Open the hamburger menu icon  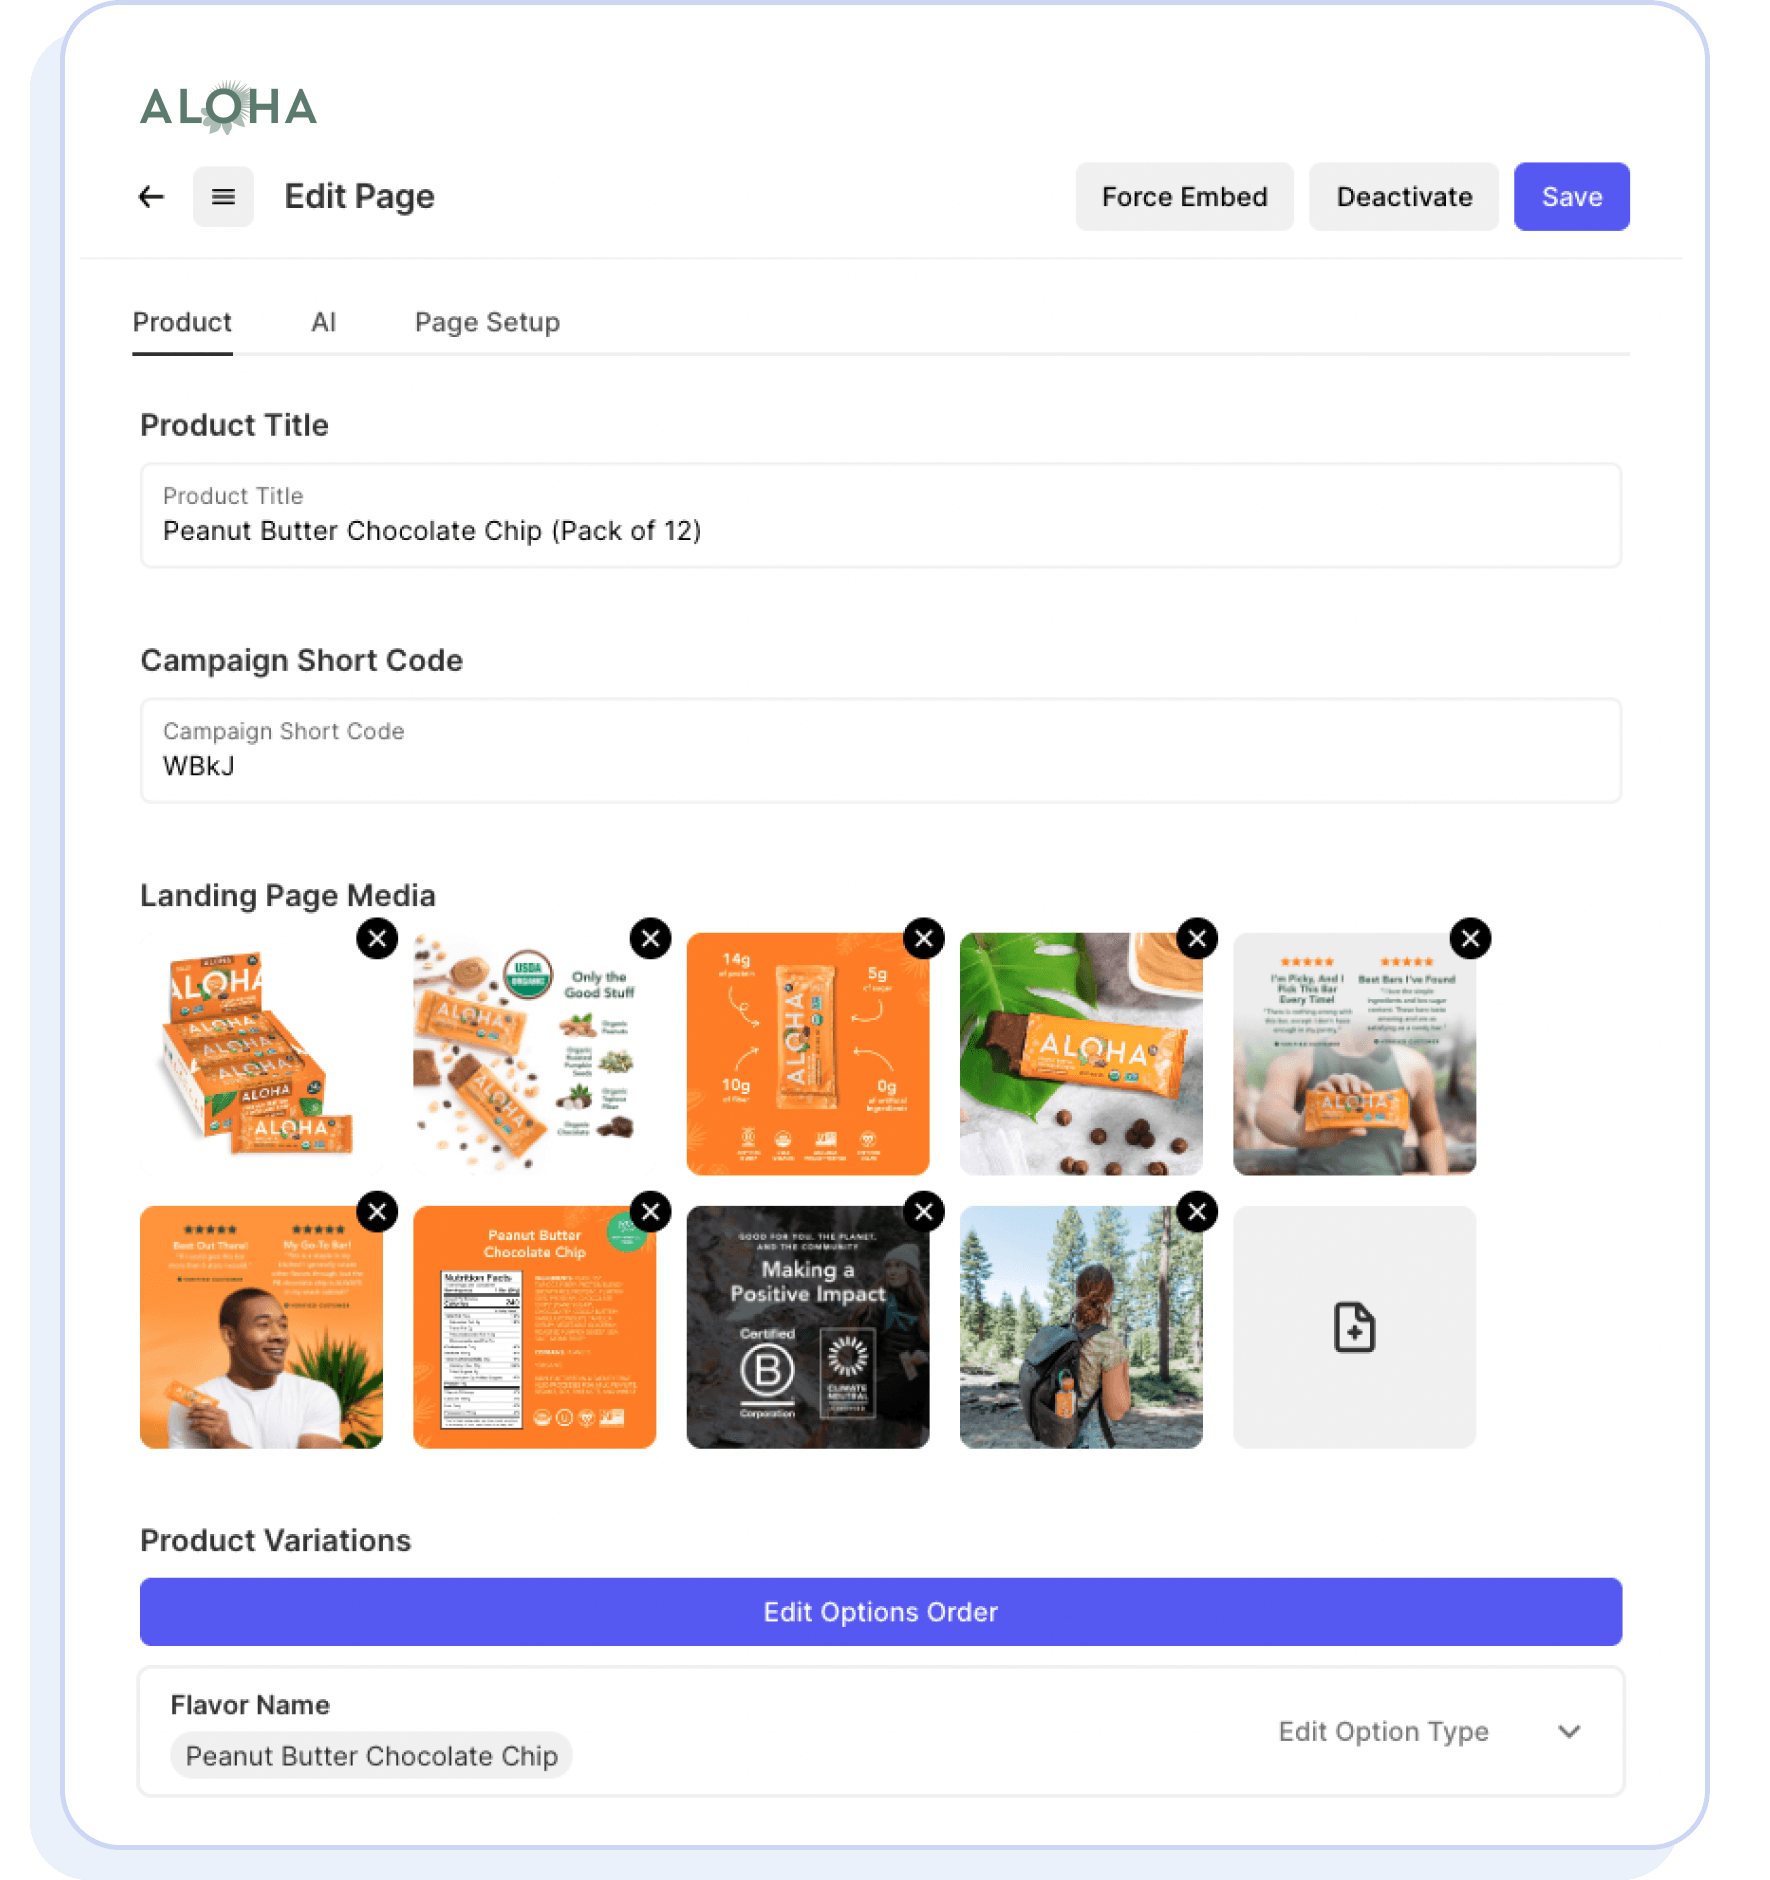pyautogui.click(x=223, y=197)
